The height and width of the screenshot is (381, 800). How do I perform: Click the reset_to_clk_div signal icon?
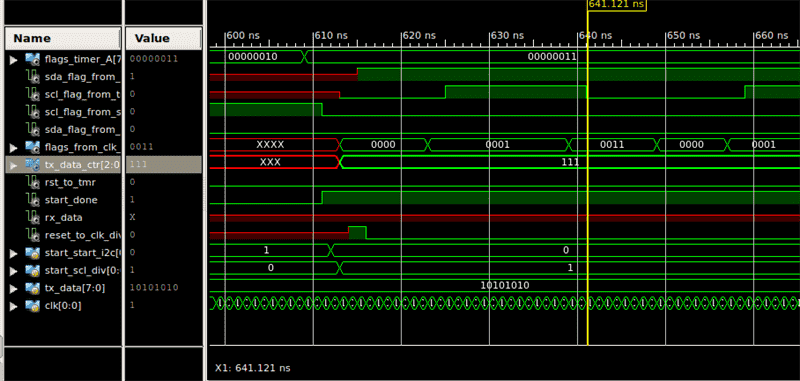pos(33,235)
